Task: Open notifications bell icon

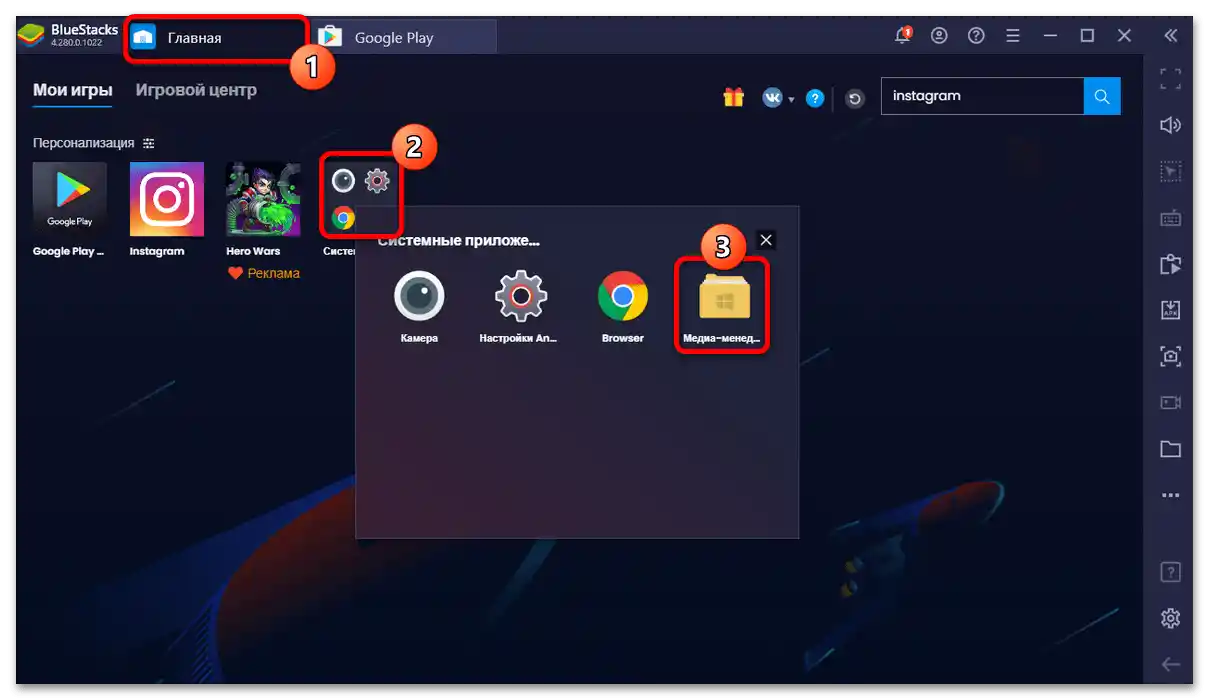Action: click(902, 36)
